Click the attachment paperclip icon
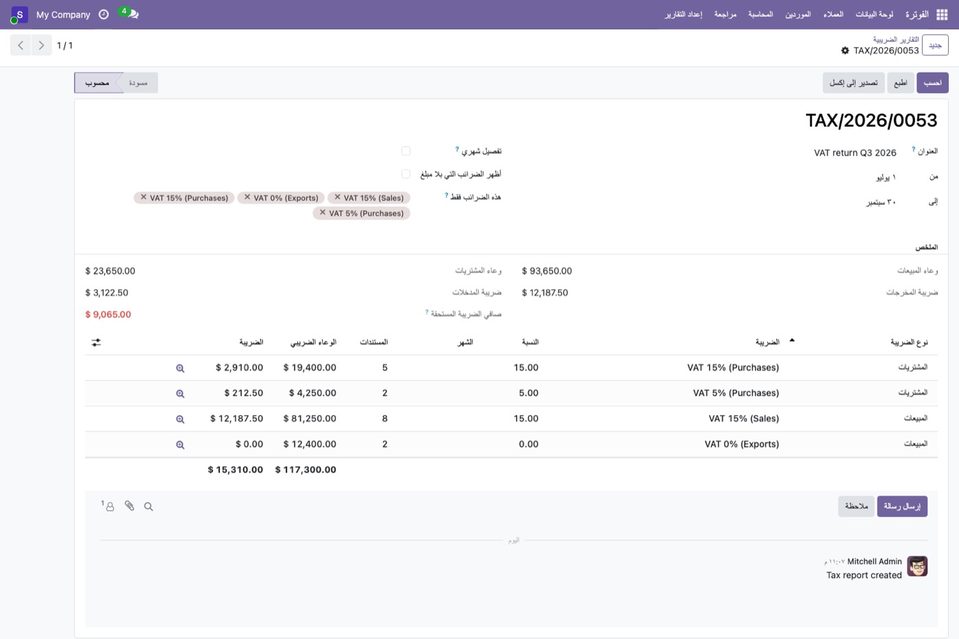This screenshot has height=639, width=959. (130, 506)
